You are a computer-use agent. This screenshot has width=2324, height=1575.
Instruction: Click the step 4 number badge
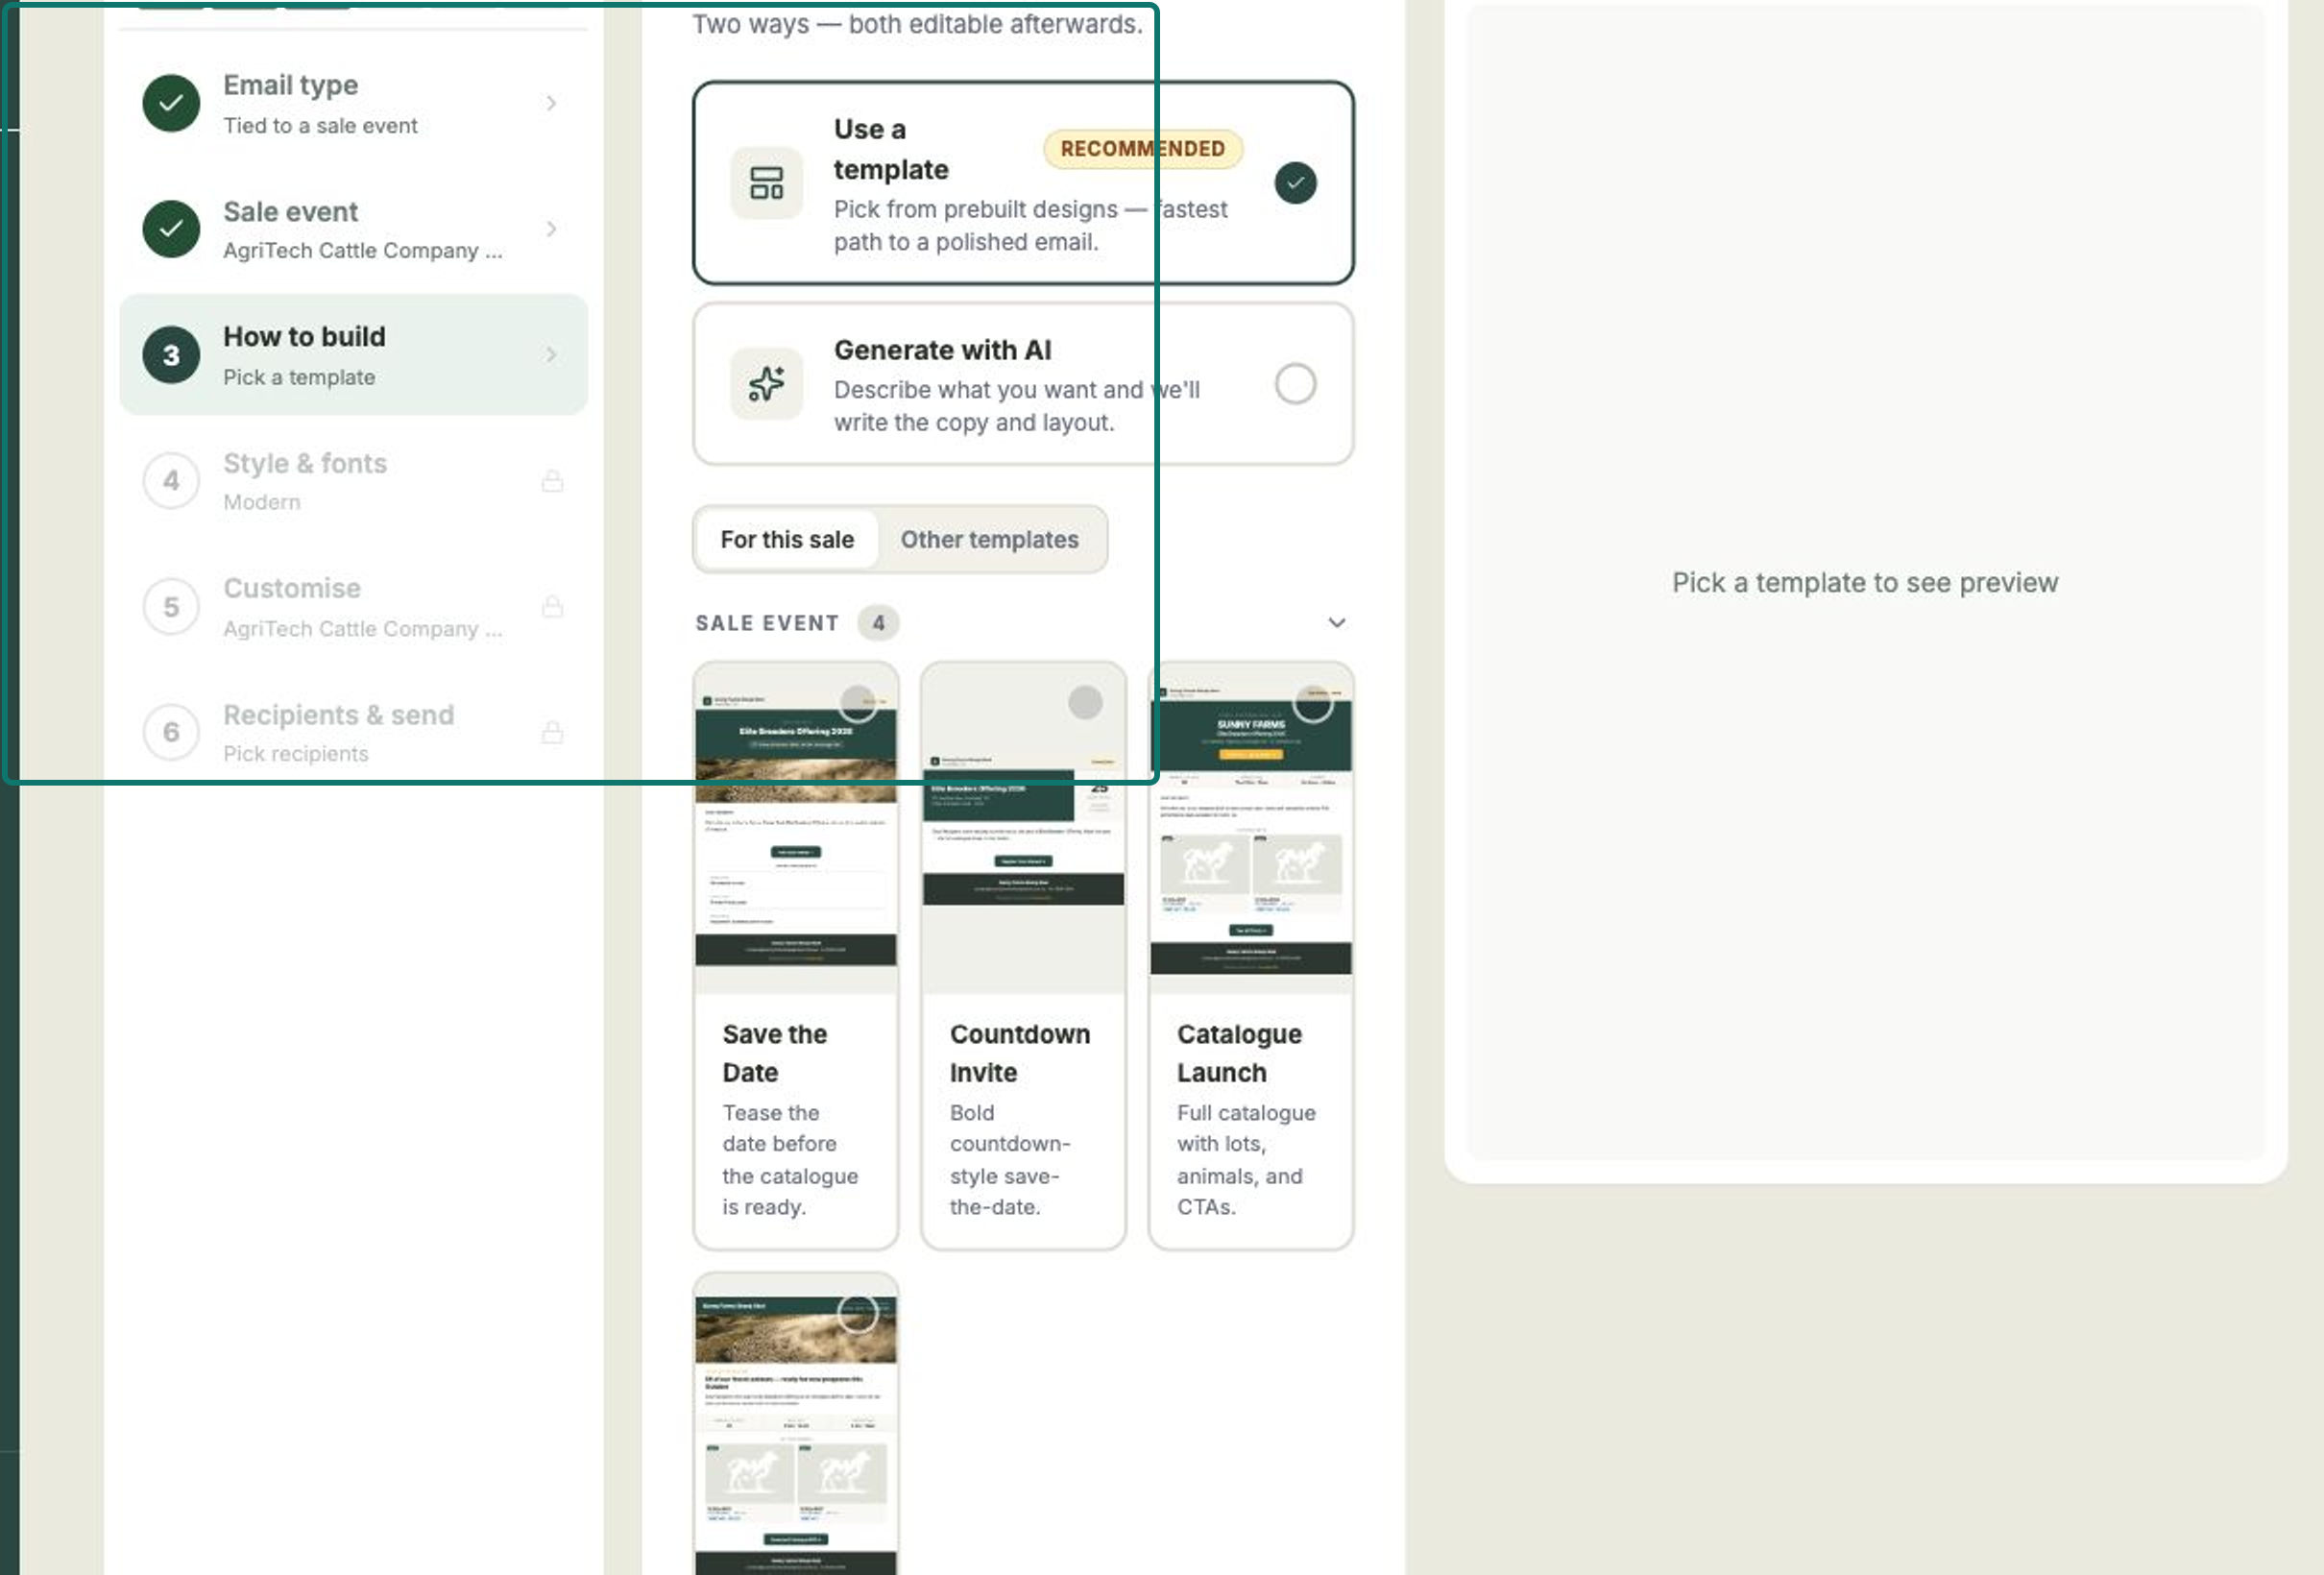point(171,481)
